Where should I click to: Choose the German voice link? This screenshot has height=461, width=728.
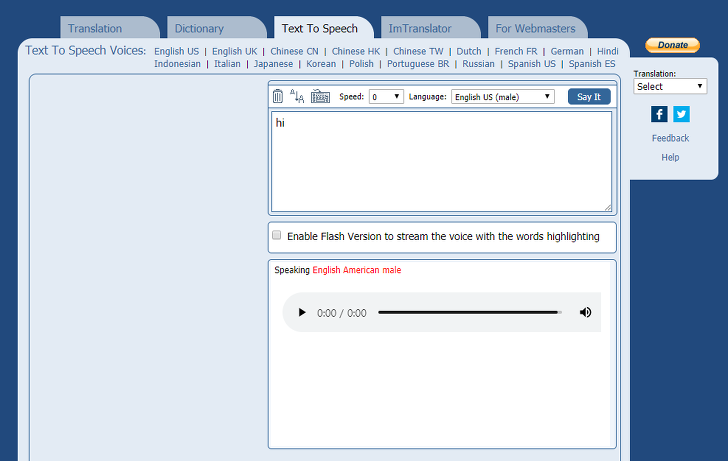tap(567, 52)
